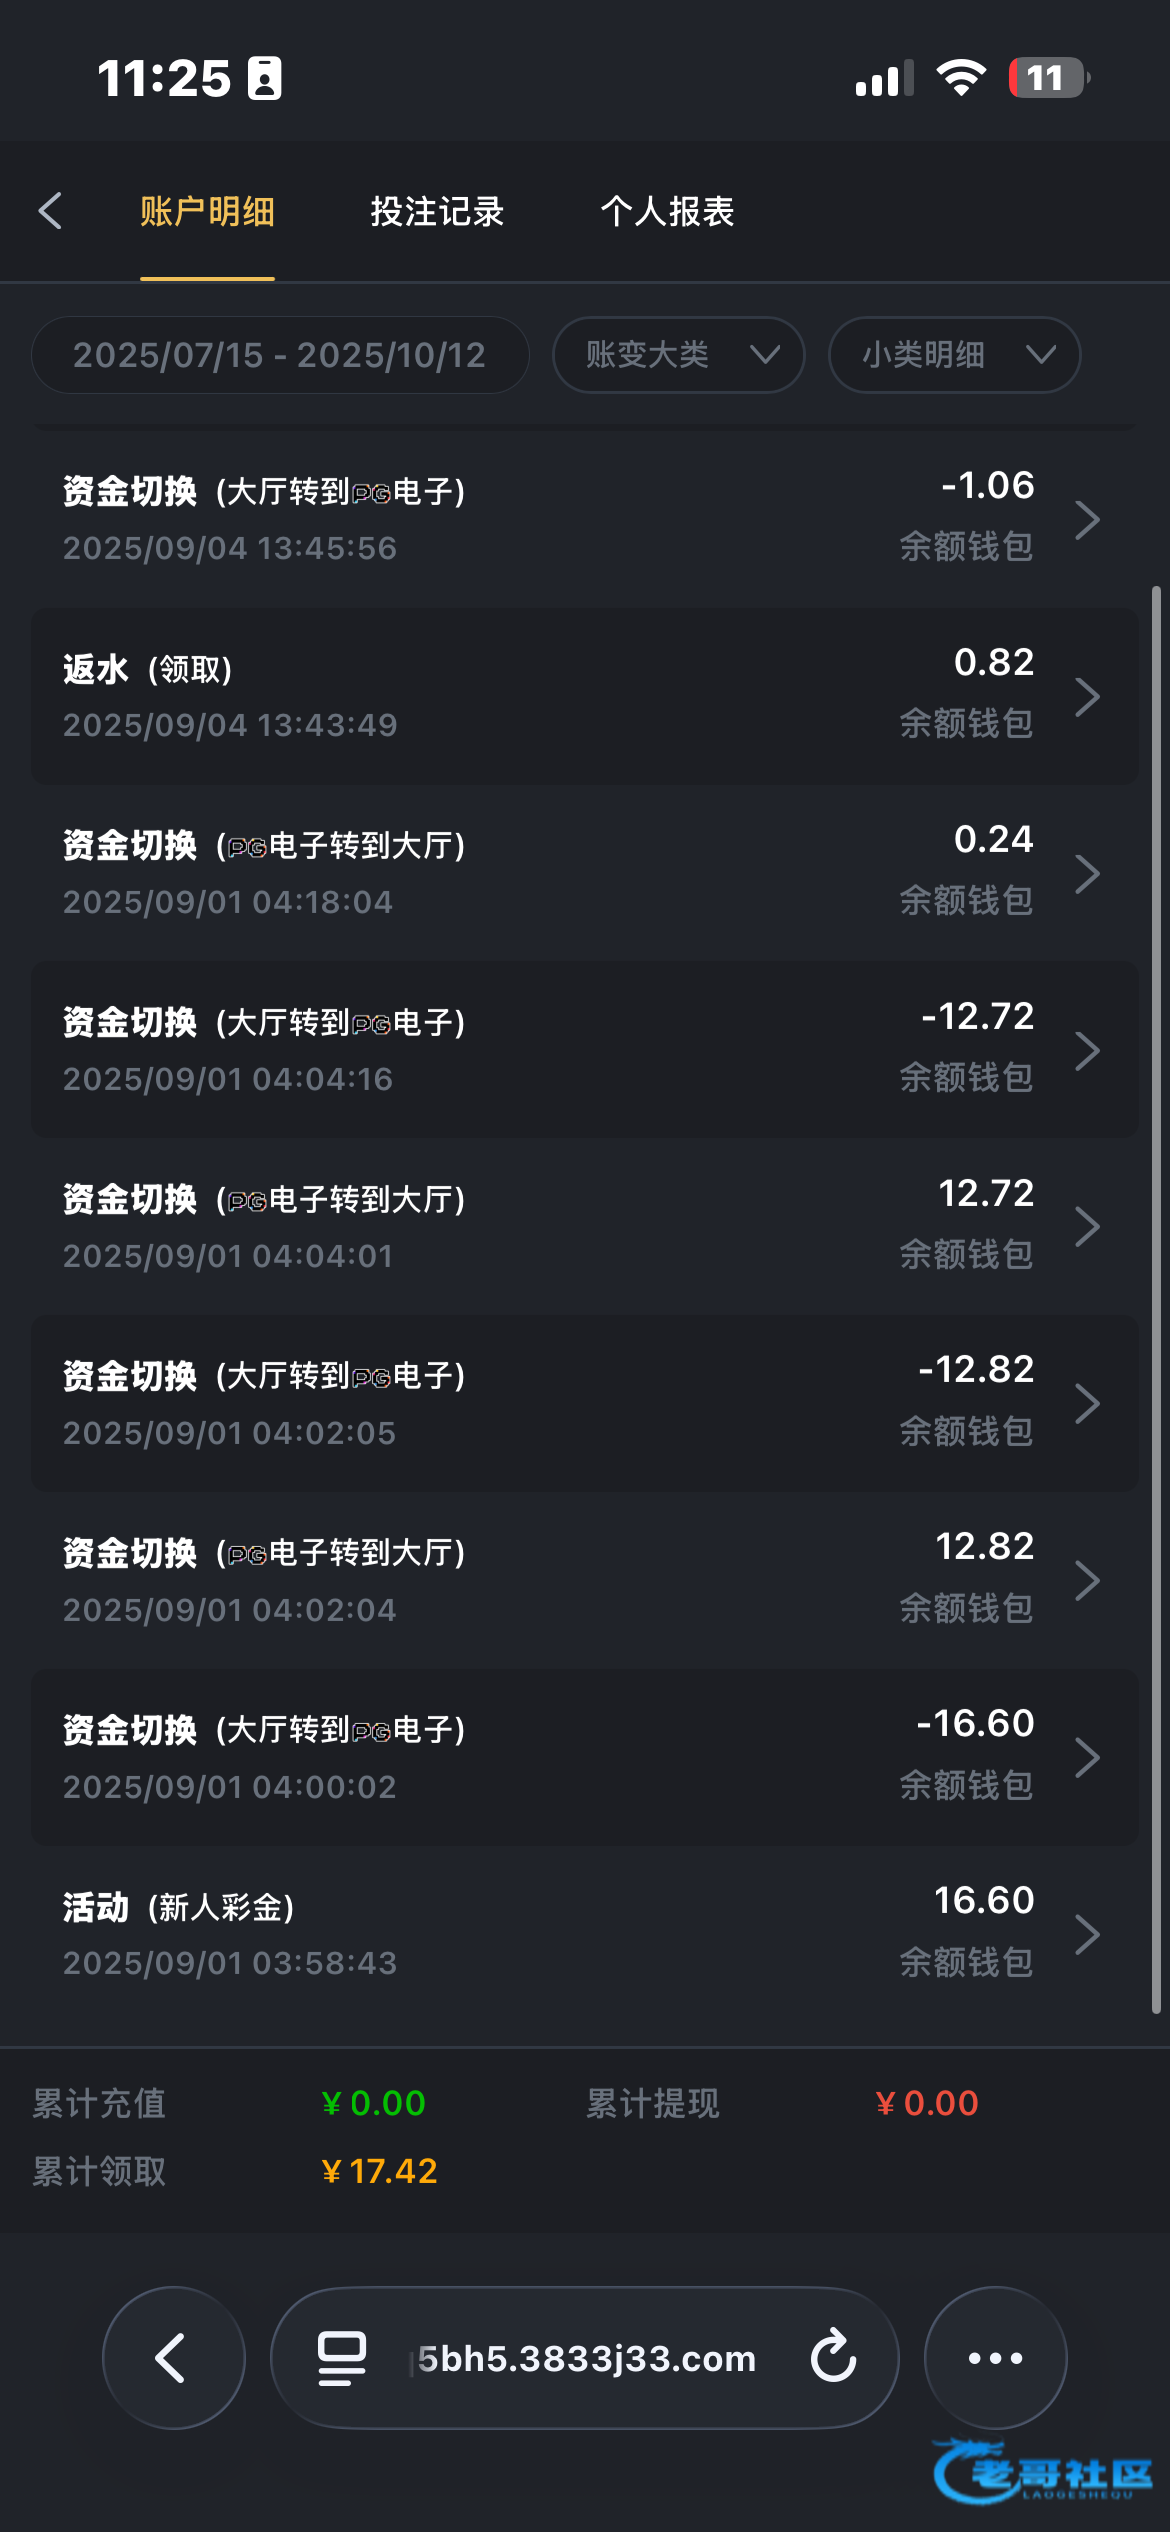Reload the page with the refresh icon
The width and height of the screenshot is (1170, 2532).
[x=833, y=2357]
